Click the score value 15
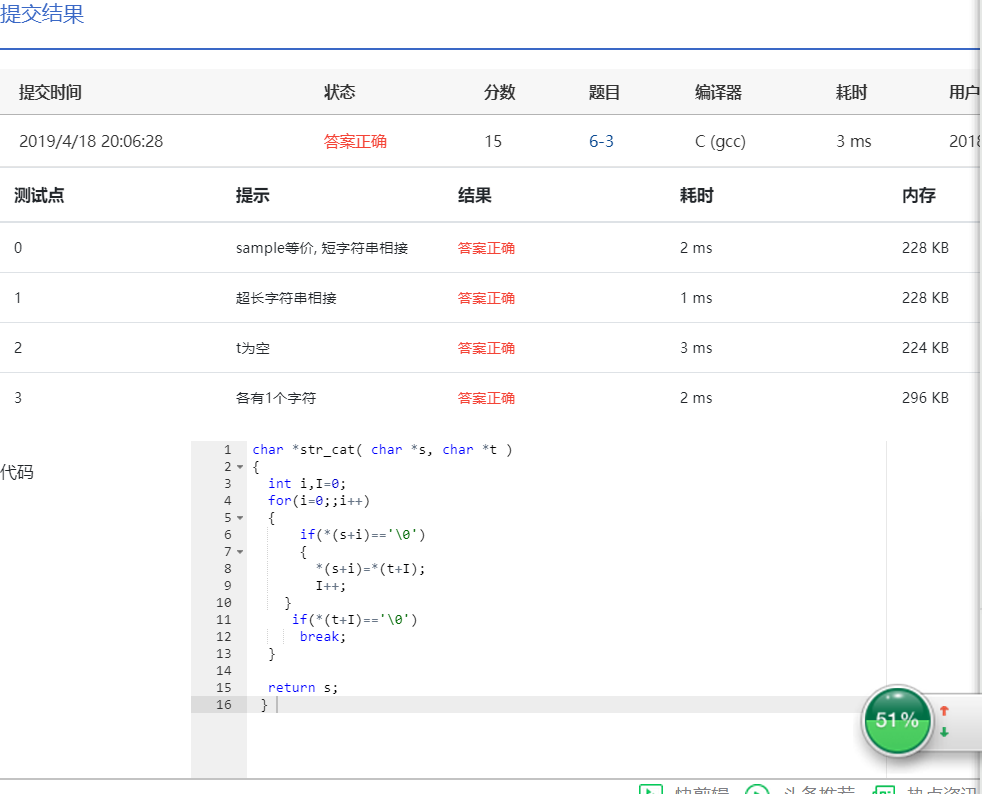This screenshot has height=794, width=982. coord(493,142)
